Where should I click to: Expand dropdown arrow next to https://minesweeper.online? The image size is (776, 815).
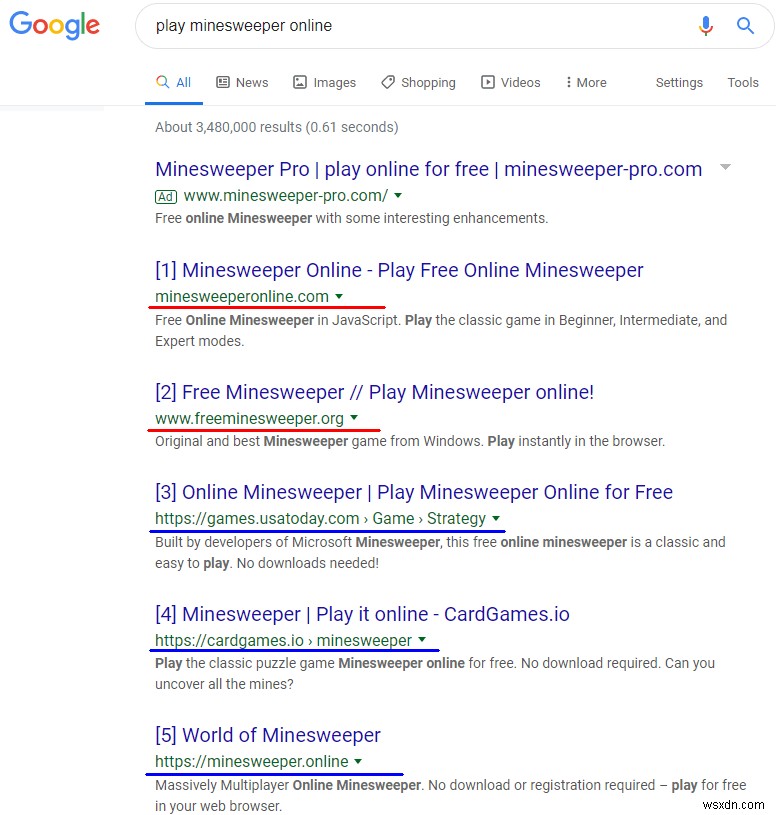(358, 761)
